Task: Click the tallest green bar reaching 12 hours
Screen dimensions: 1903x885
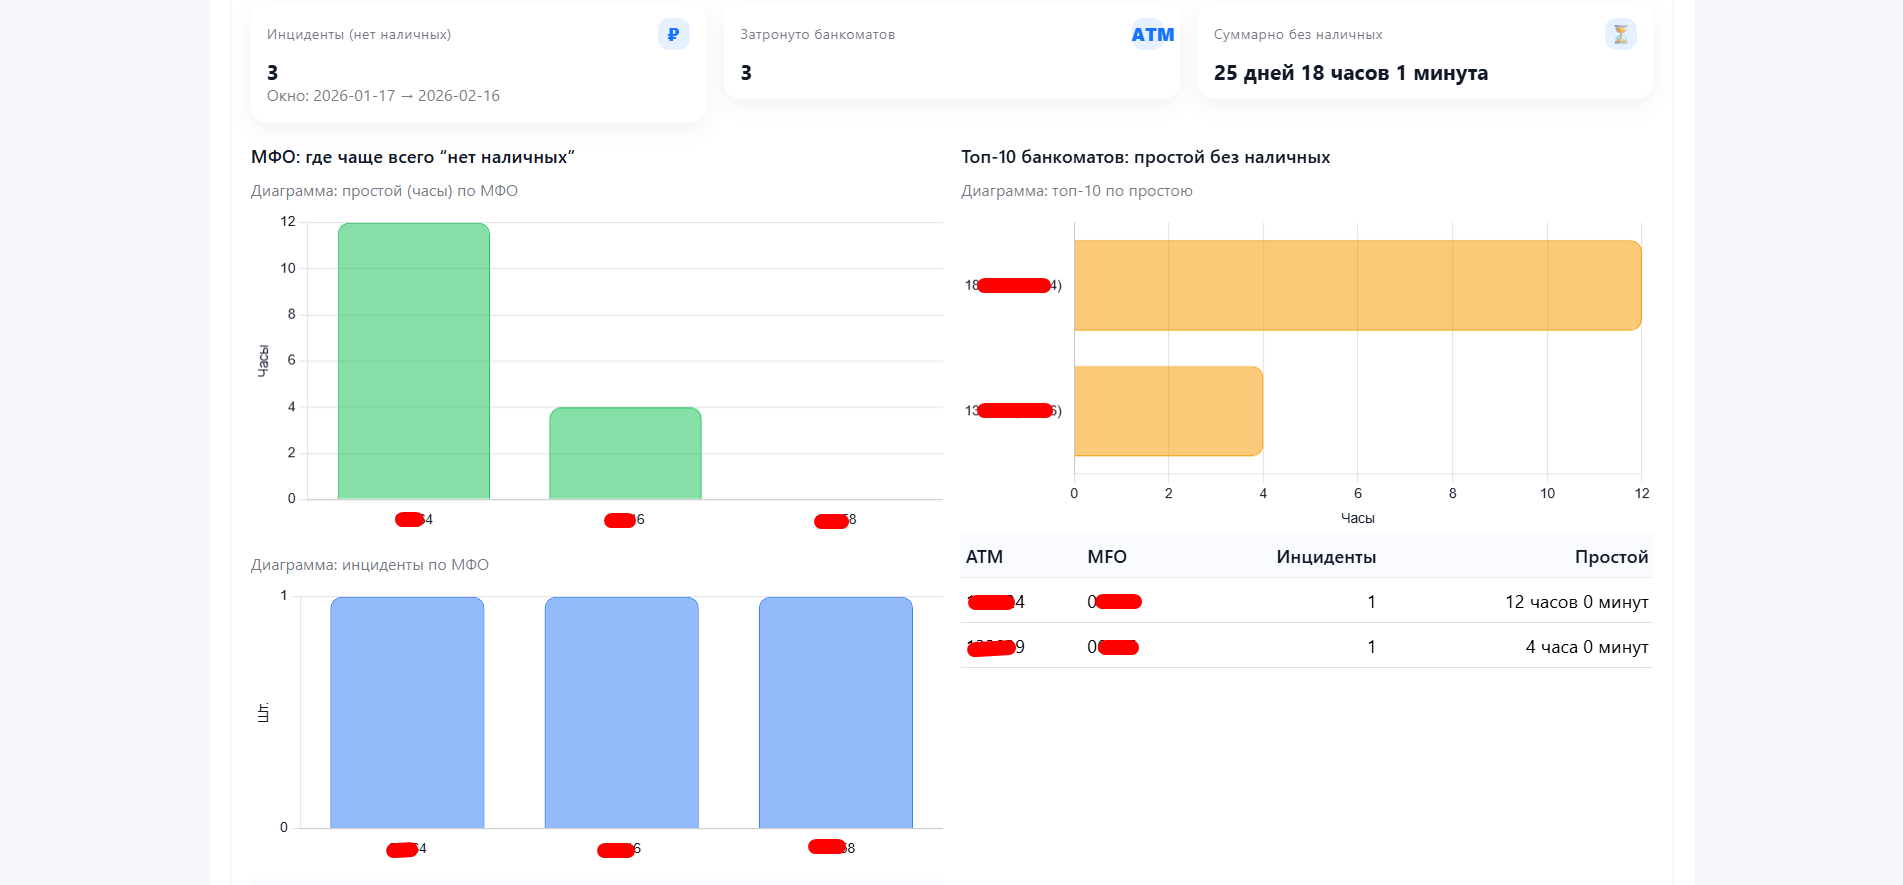Action: coord(414,361)
